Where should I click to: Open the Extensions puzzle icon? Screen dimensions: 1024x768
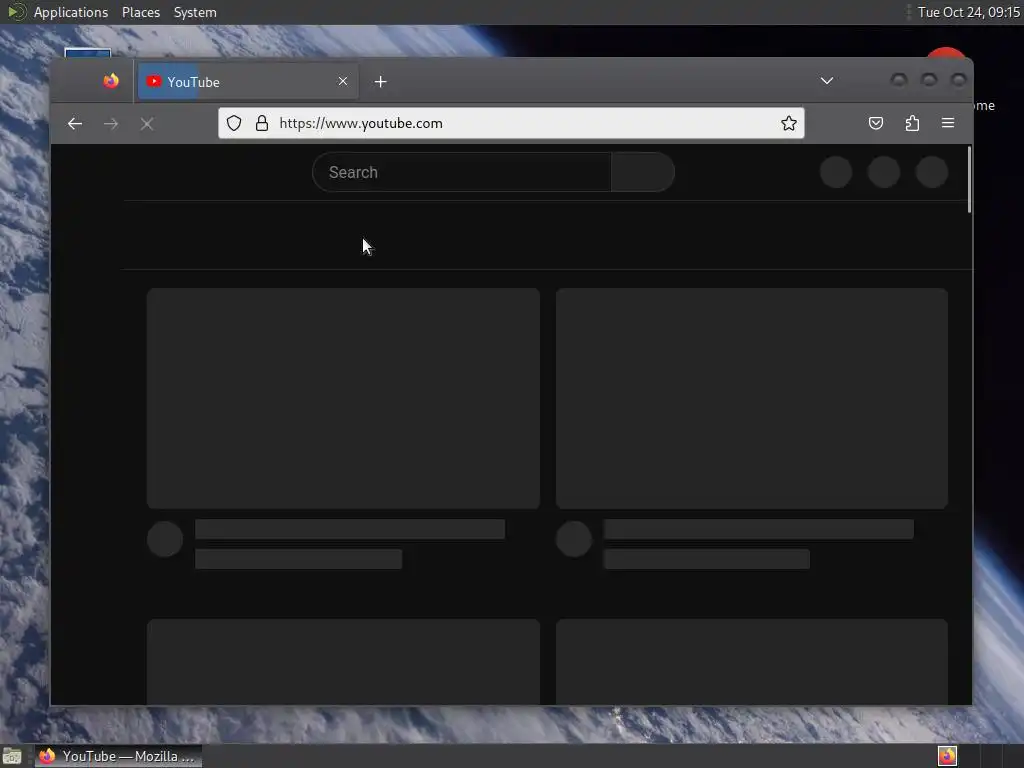(912, 123)
